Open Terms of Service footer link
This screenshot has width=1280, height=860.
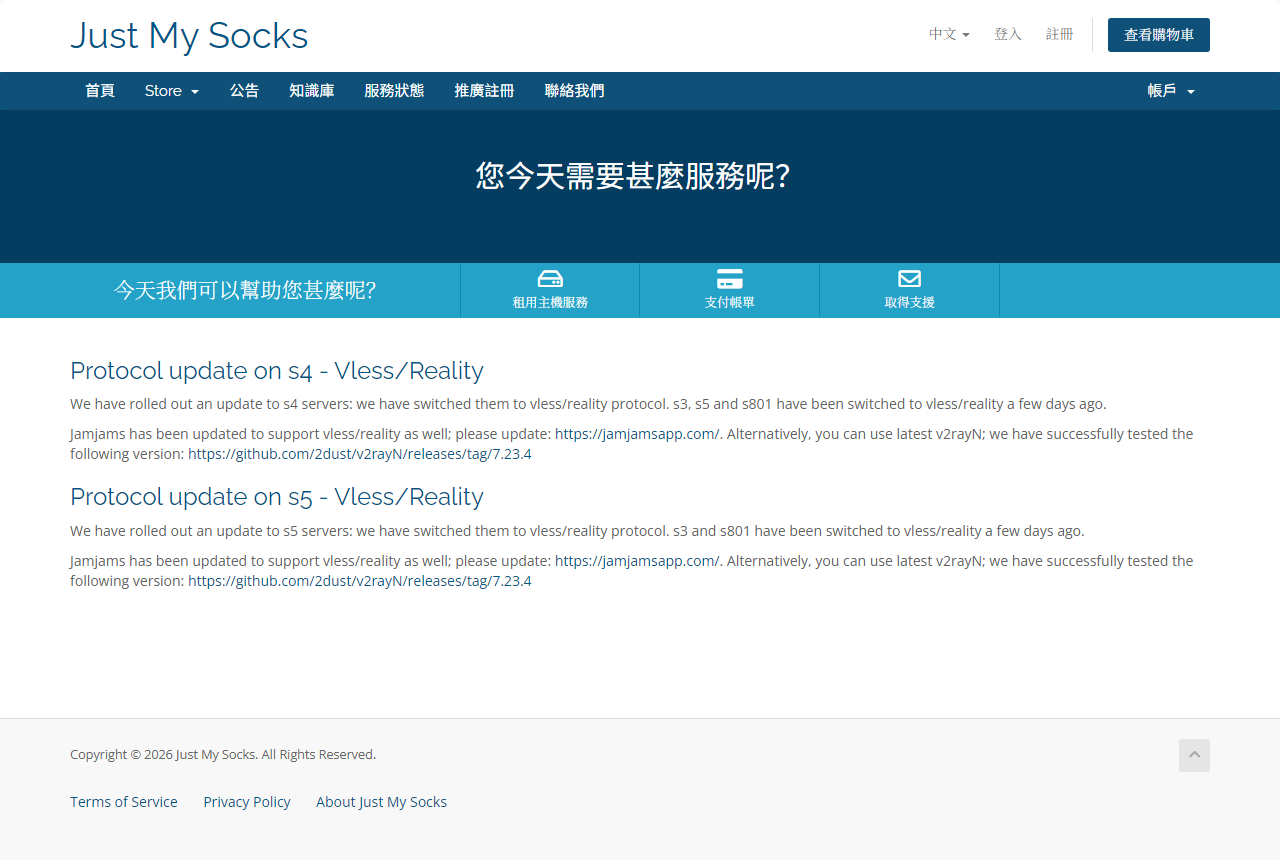pos(124,802)
